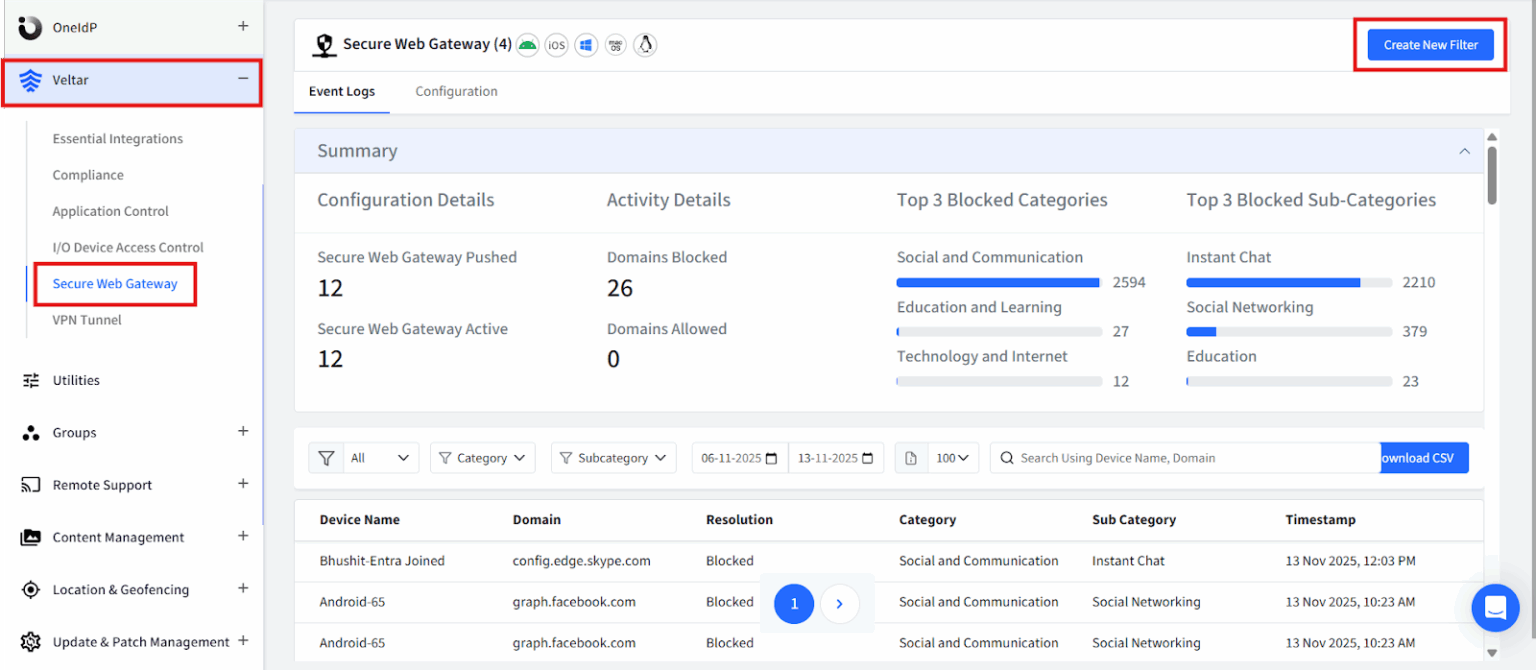The height and width of the screenshot is (670, 1536).
Task: Go to next page of results
Action: point(839,604)
